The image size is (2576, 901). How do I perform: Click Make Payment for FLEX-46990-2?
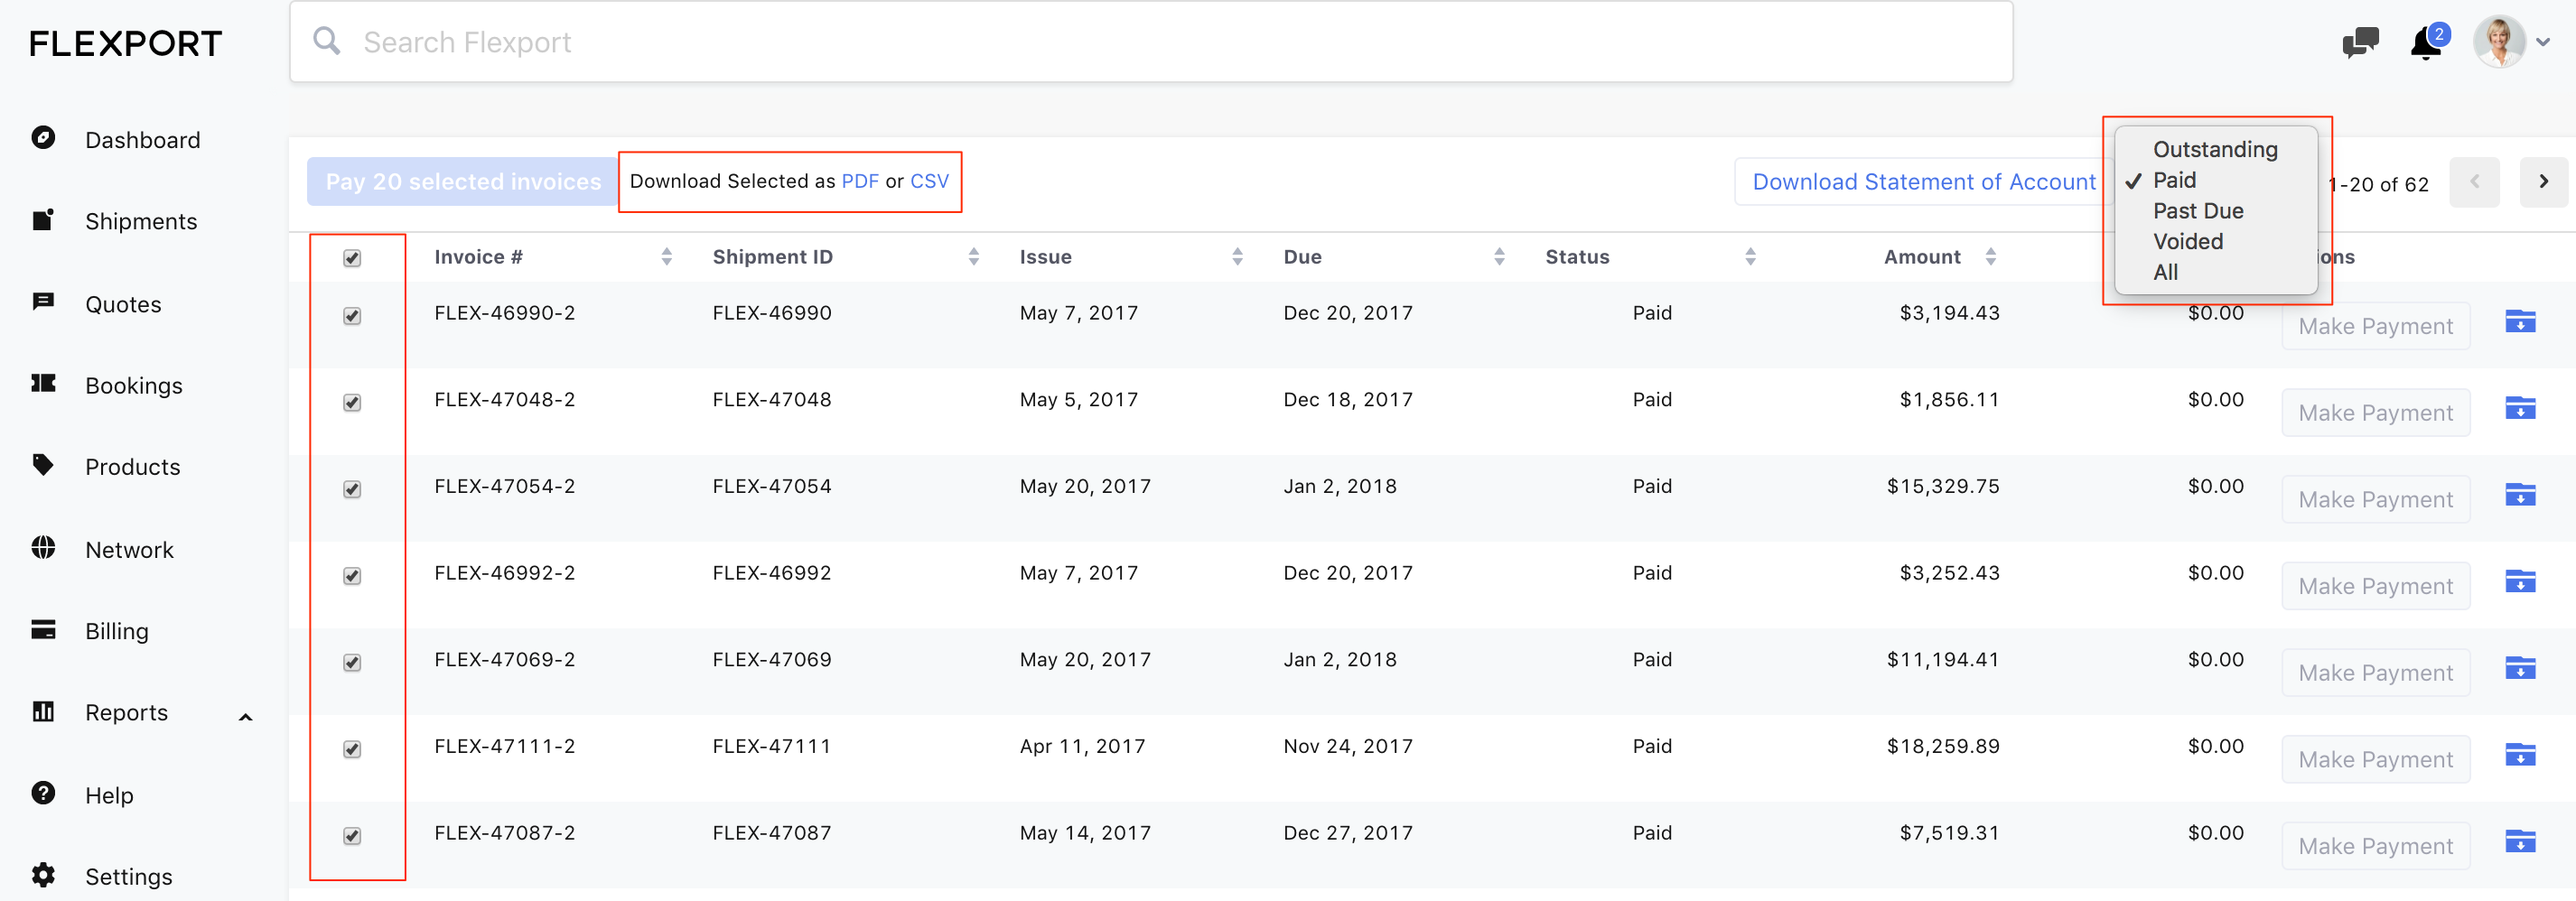[x=2375, y=326]
